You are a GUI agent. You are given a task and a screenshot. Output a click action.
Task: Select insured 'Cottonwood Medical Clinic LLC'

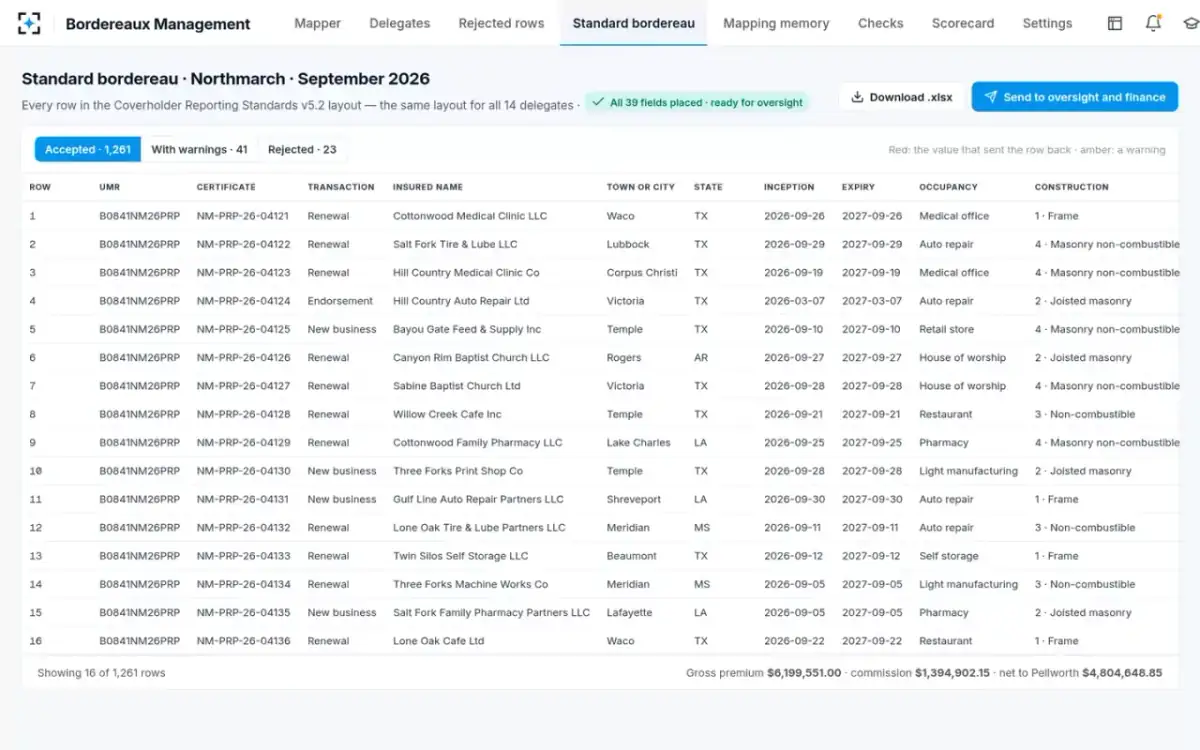[470, 216]
